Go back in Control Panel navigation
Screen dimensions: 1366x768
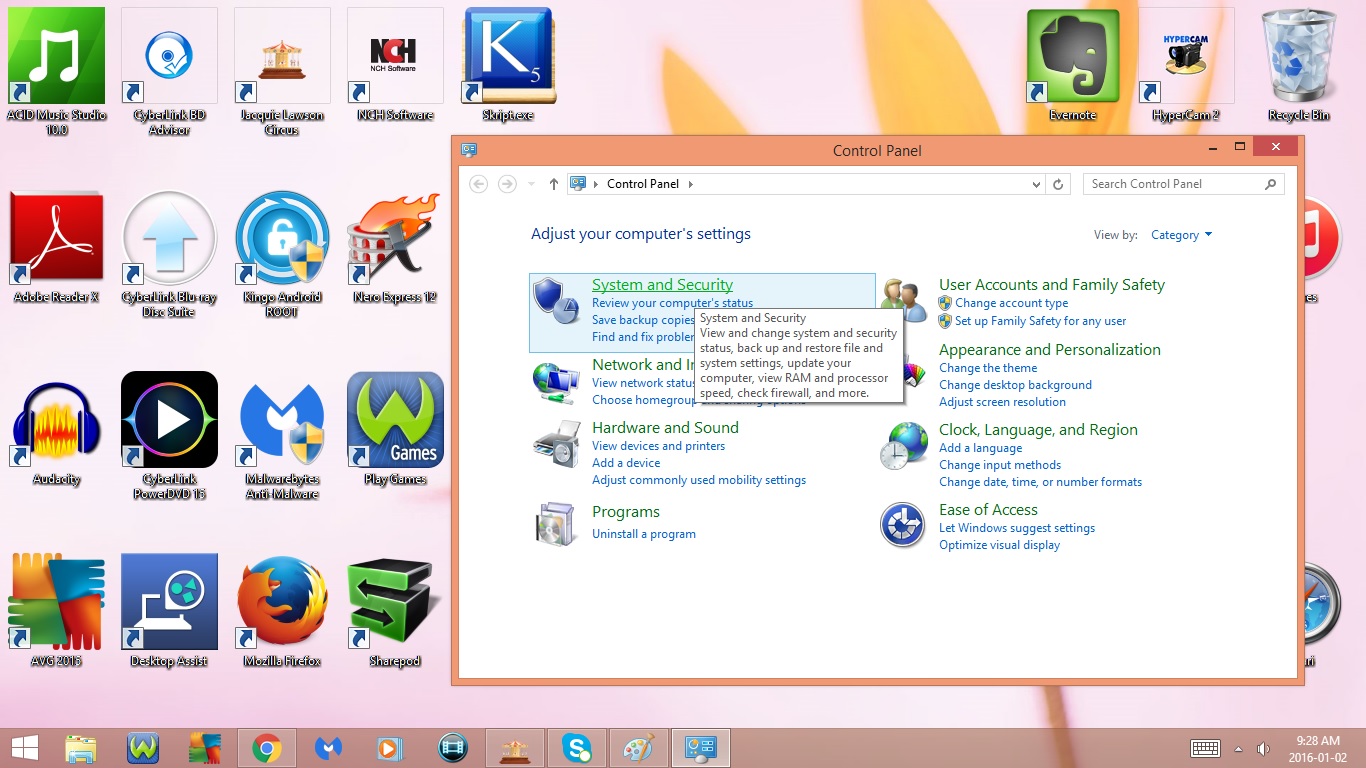coord(479,184)
